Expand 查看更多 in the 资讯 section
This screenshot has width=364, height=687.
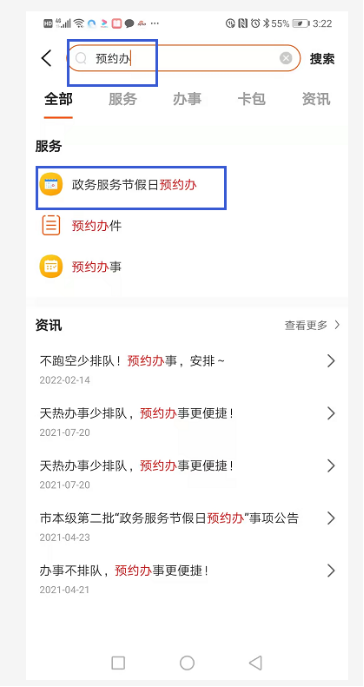click(312, 325)
